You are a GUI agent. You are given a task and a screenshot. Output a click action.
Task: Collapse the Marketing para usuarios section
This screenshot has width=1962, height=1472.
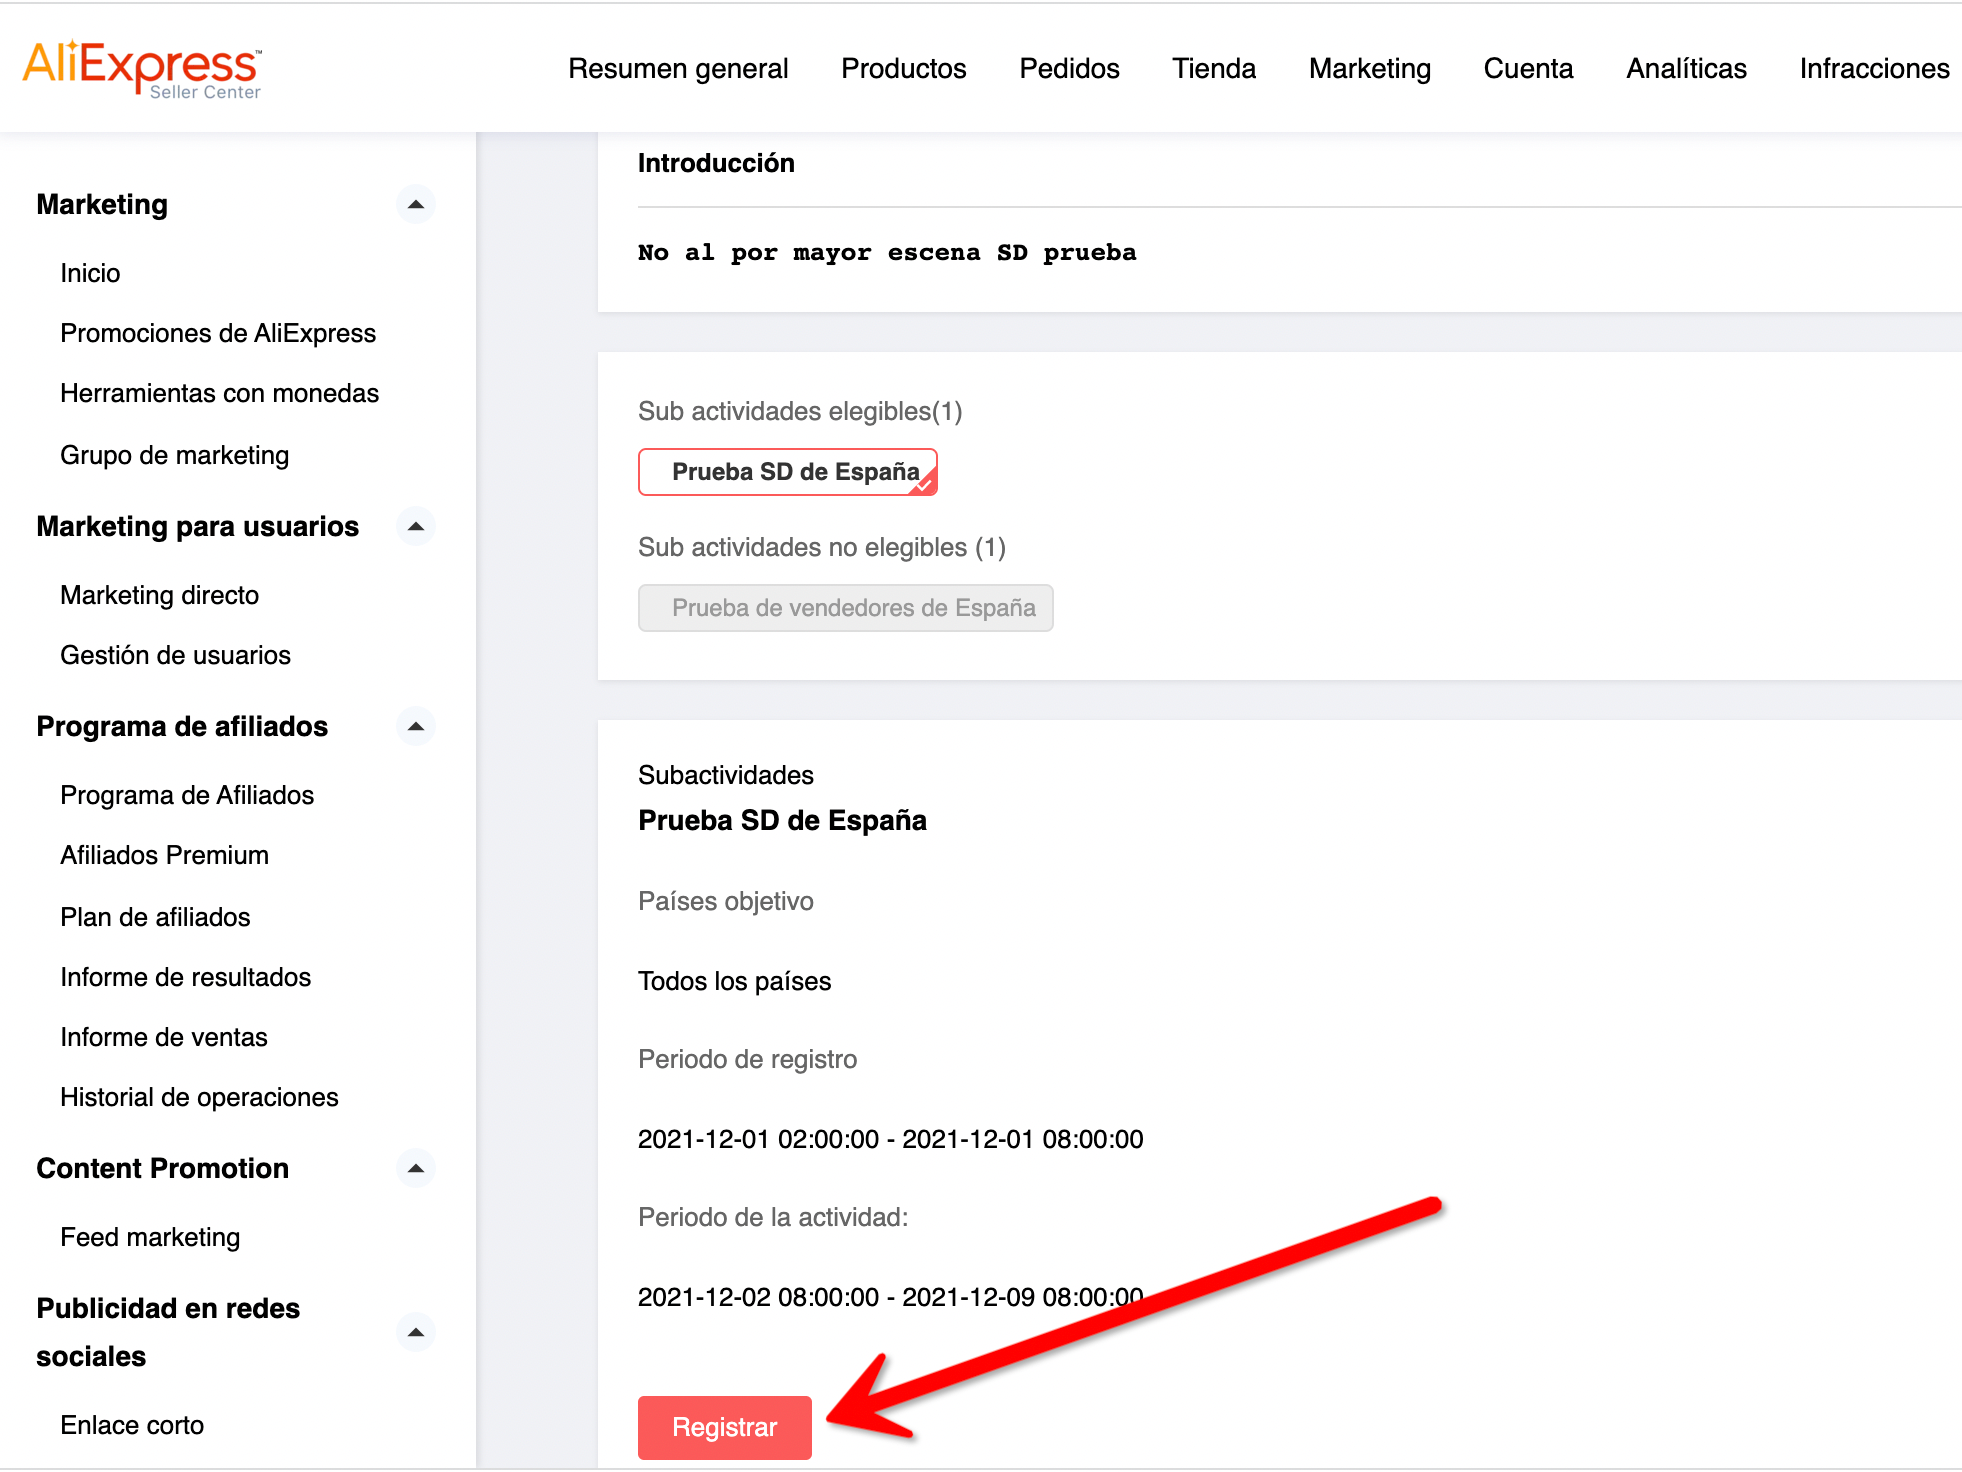[416, 527]
